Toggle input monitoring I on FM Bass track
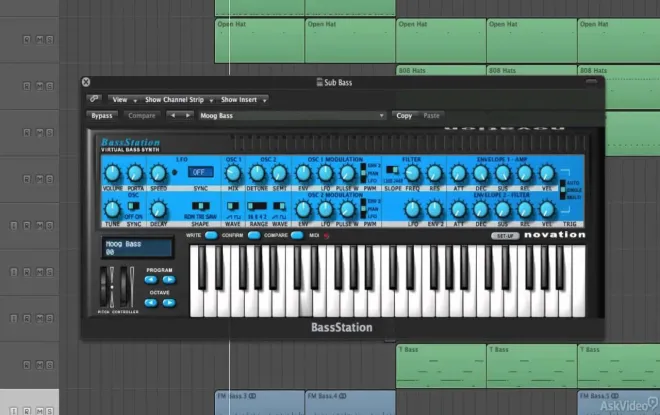660x415 pixels. coord(13,410)
